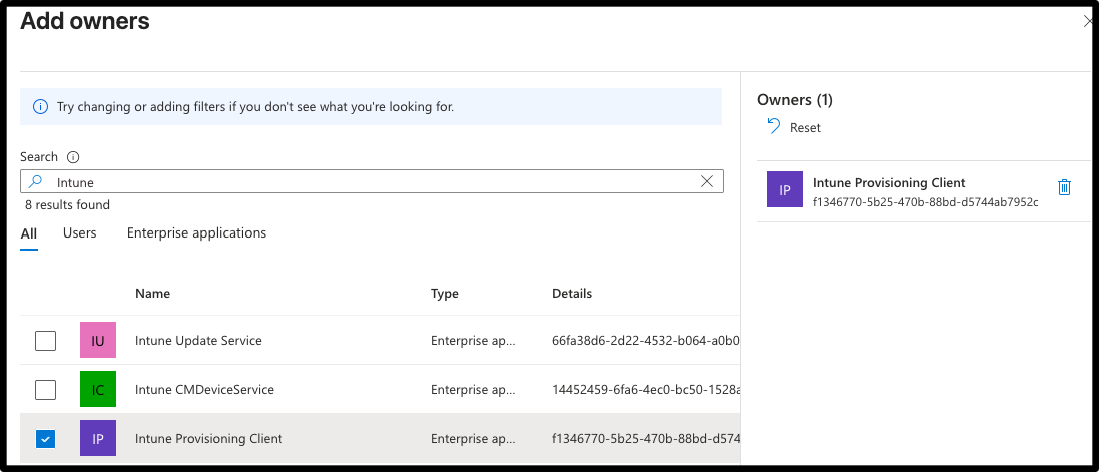The image size is (1099, 472).
Task: Click the IP avatar in the Owners panel
Action: [x=785, y=189]
